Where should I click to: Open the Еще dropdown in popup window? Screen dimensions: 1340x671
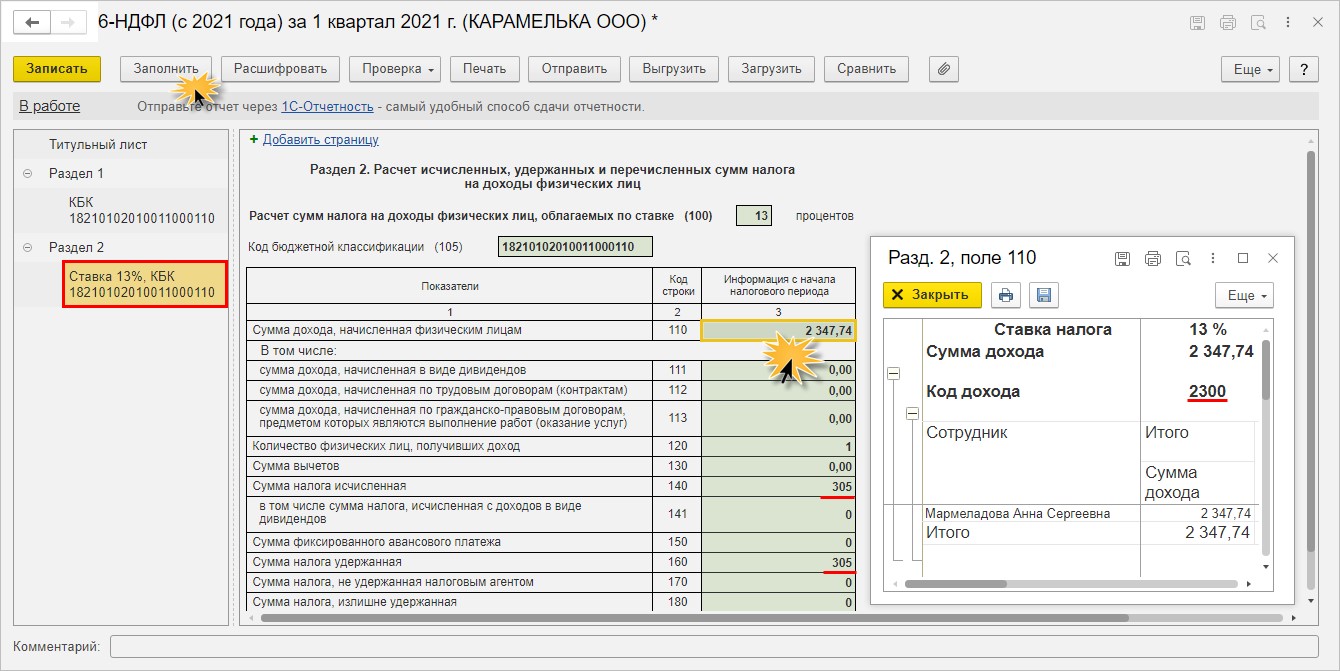click(x=1245, y=295)
